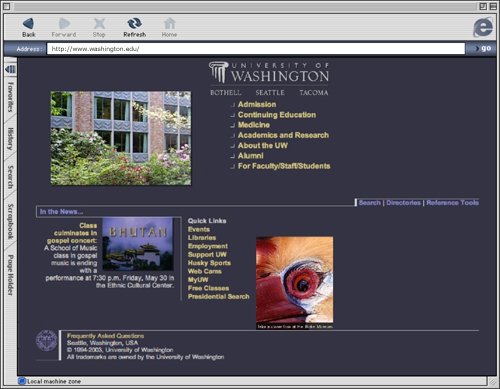
Task: Open the Support UW quick link
Action: pyautogui.click(x=207, y=254)
